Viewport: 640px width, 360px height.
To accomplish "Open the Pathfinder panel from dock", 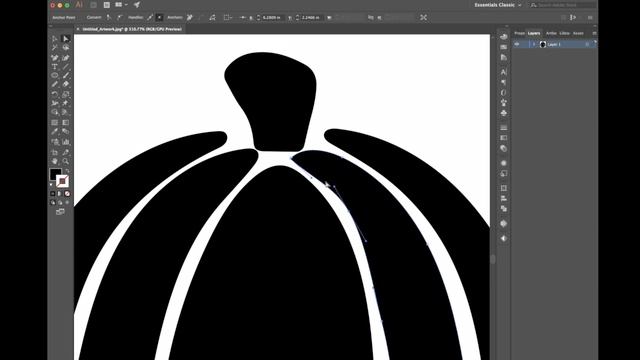I will click(504, 209).
